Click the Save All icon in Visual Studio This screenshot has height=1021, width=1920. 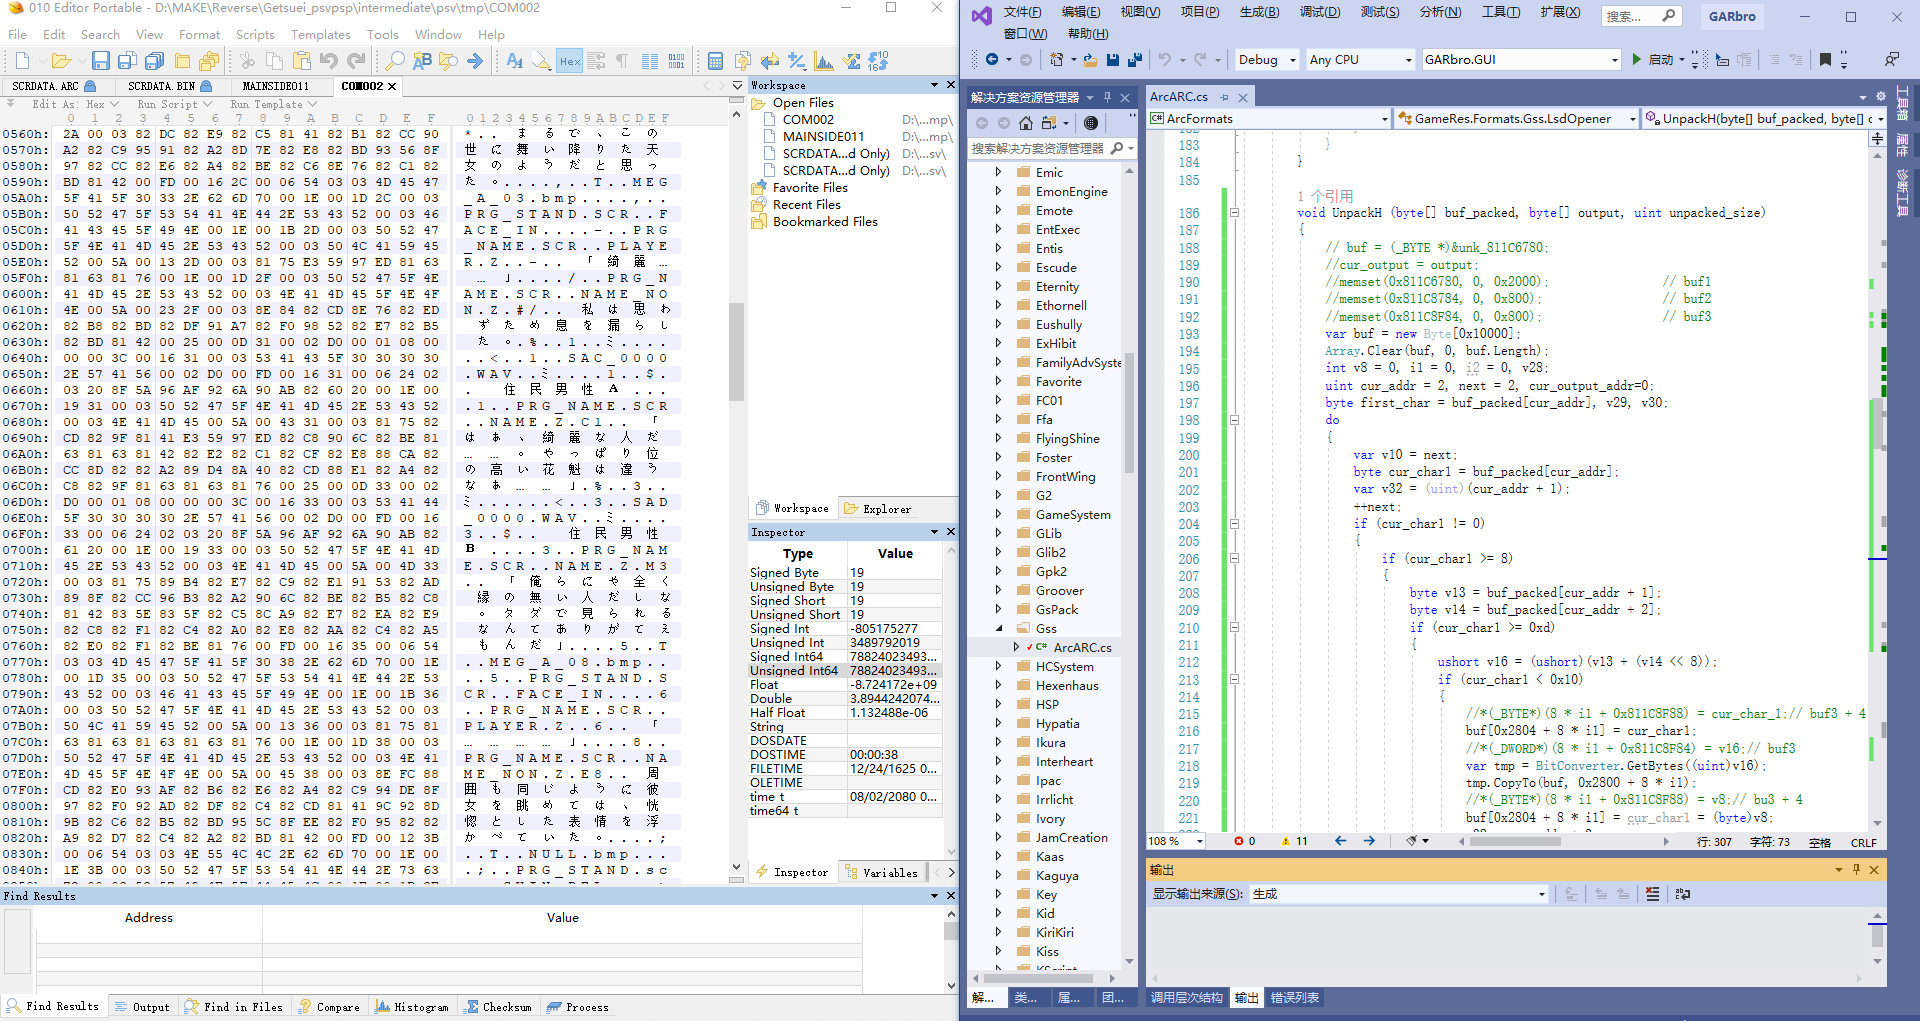tap(1135, 60)
